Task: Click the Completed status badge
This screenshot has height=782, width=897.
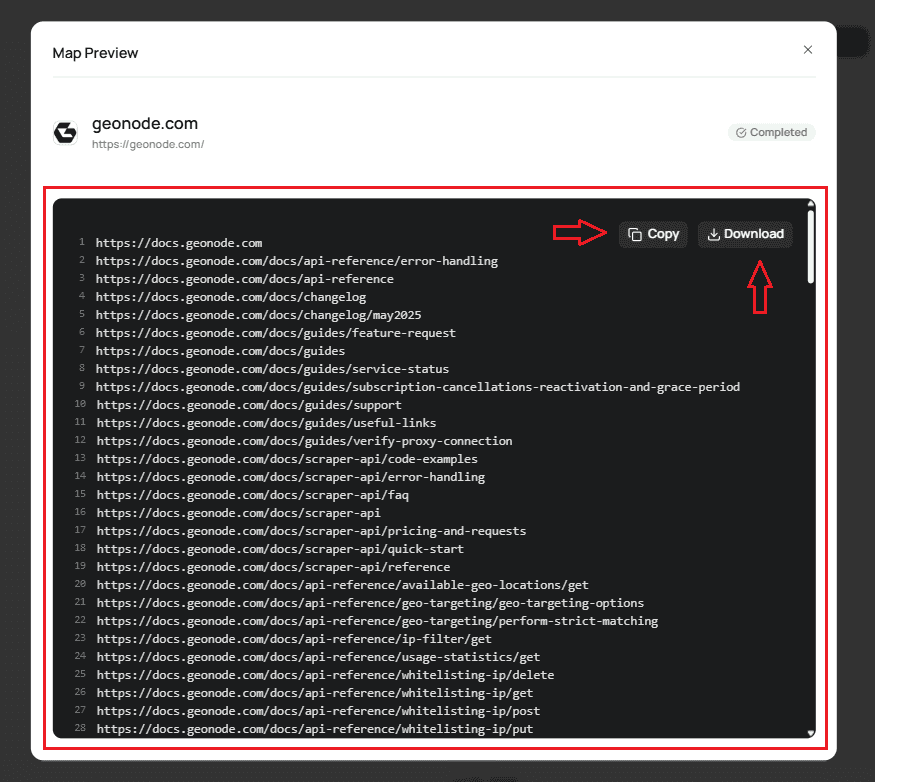Action: [x=771, y=133]
